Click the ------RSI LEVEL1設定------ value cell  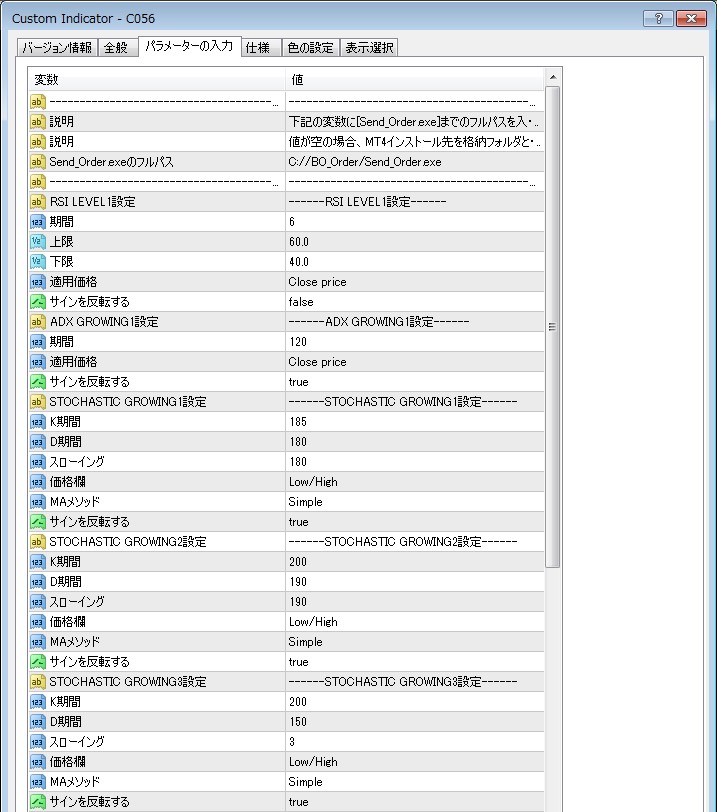[x=415, y=202]
